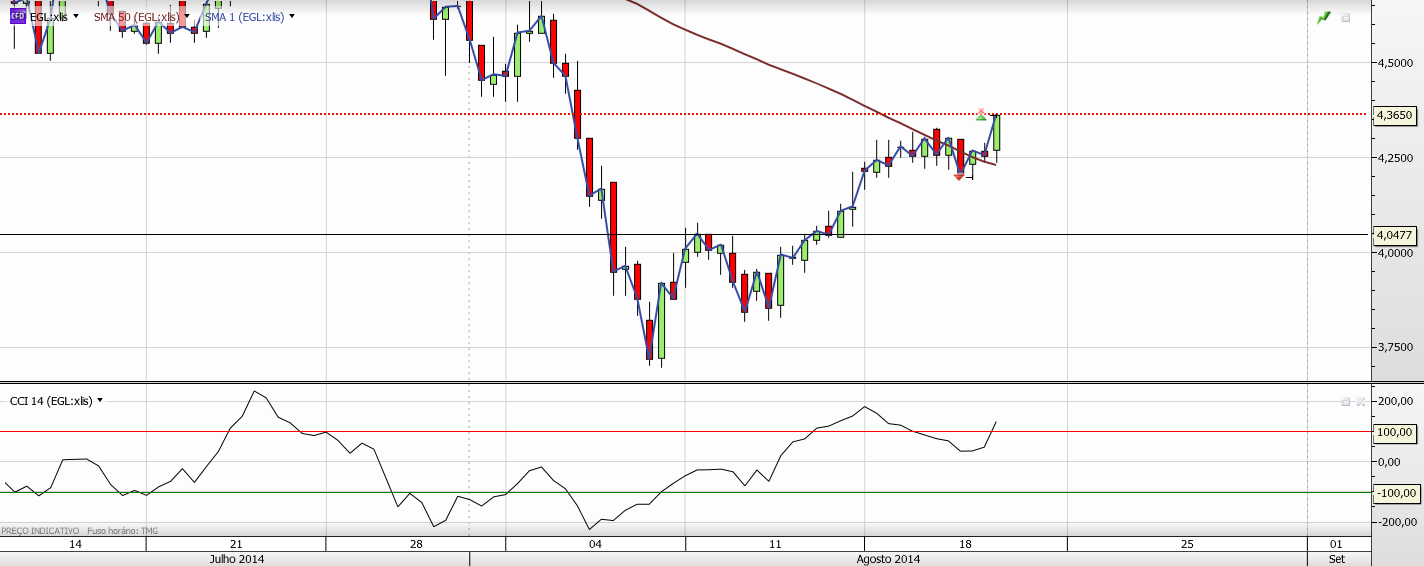Click date label 11 on time axis
The height and width of the screenshot is (566, 1424).
pos(775,544)
